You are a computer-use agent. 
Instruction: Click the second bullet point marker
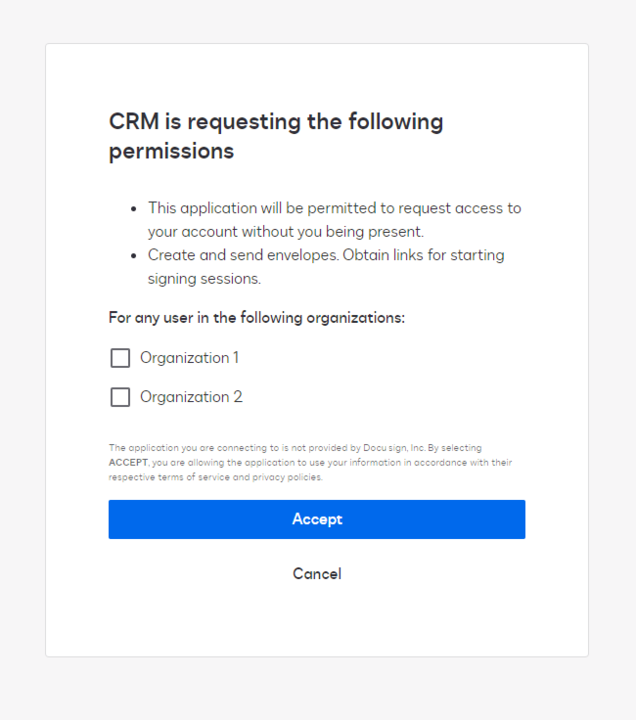[134, 256]
